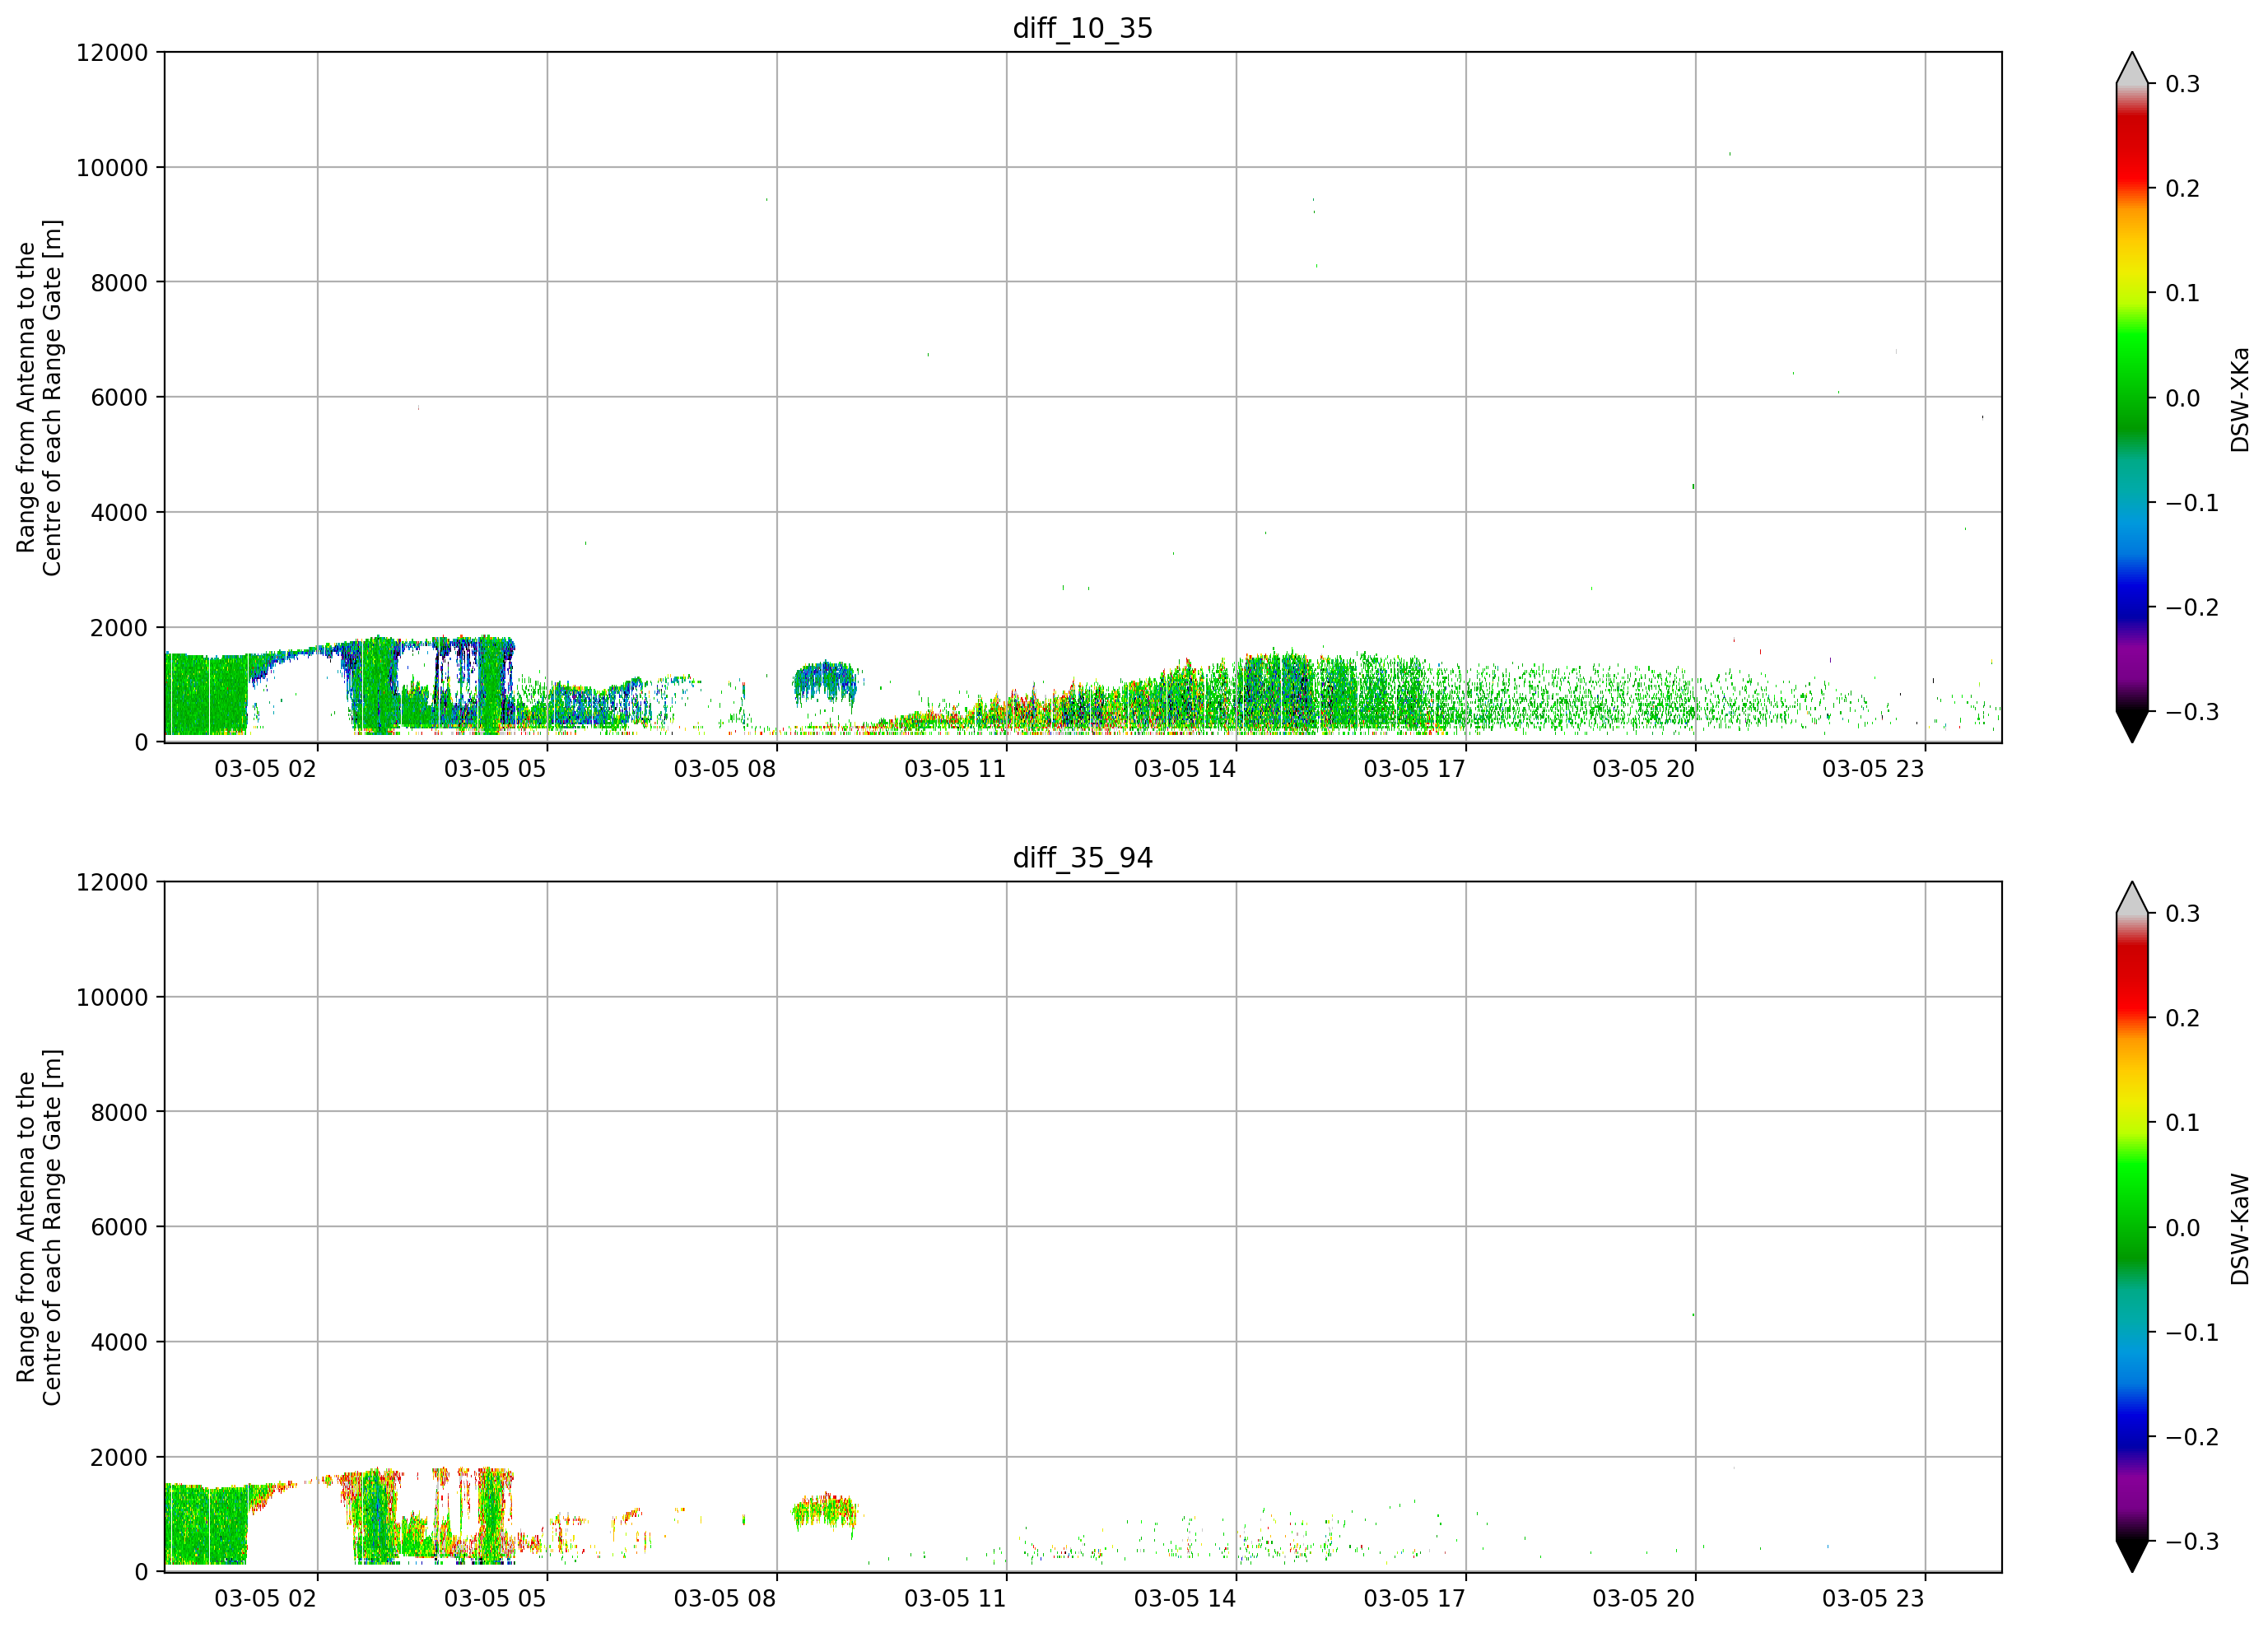Click '03-05 02' tick under diff_35_94
This screenshot has width=2268, height=1628.
point(265,1598)
